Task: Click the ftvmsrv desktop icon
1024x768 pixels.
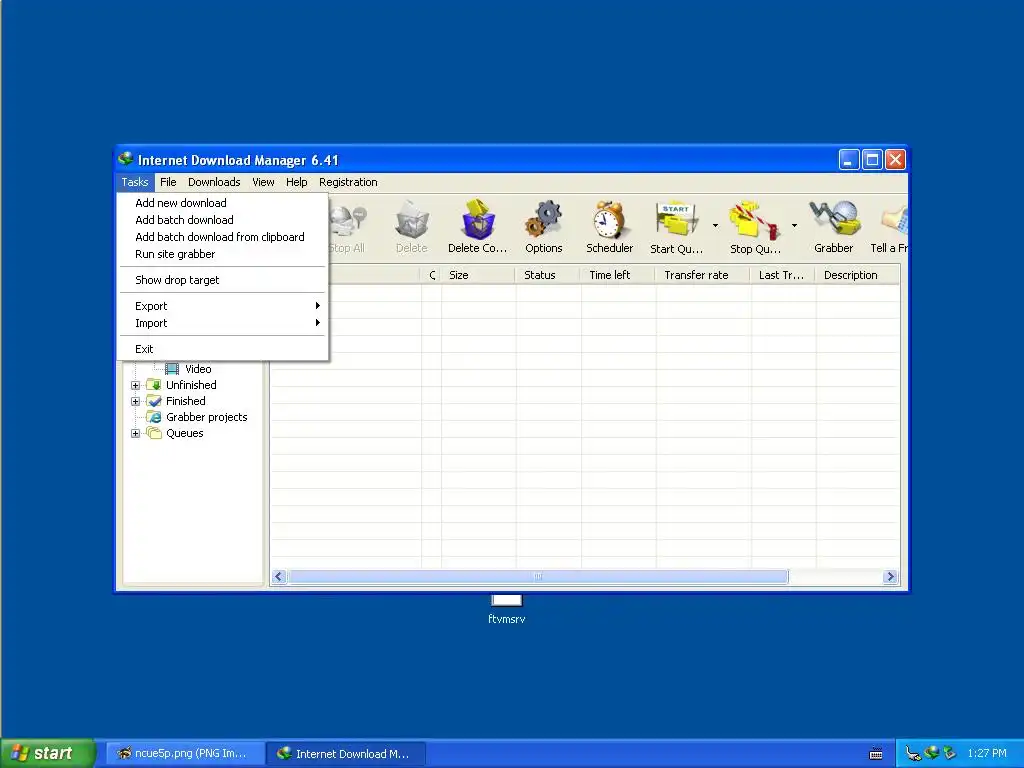Action: coord(506,600)
